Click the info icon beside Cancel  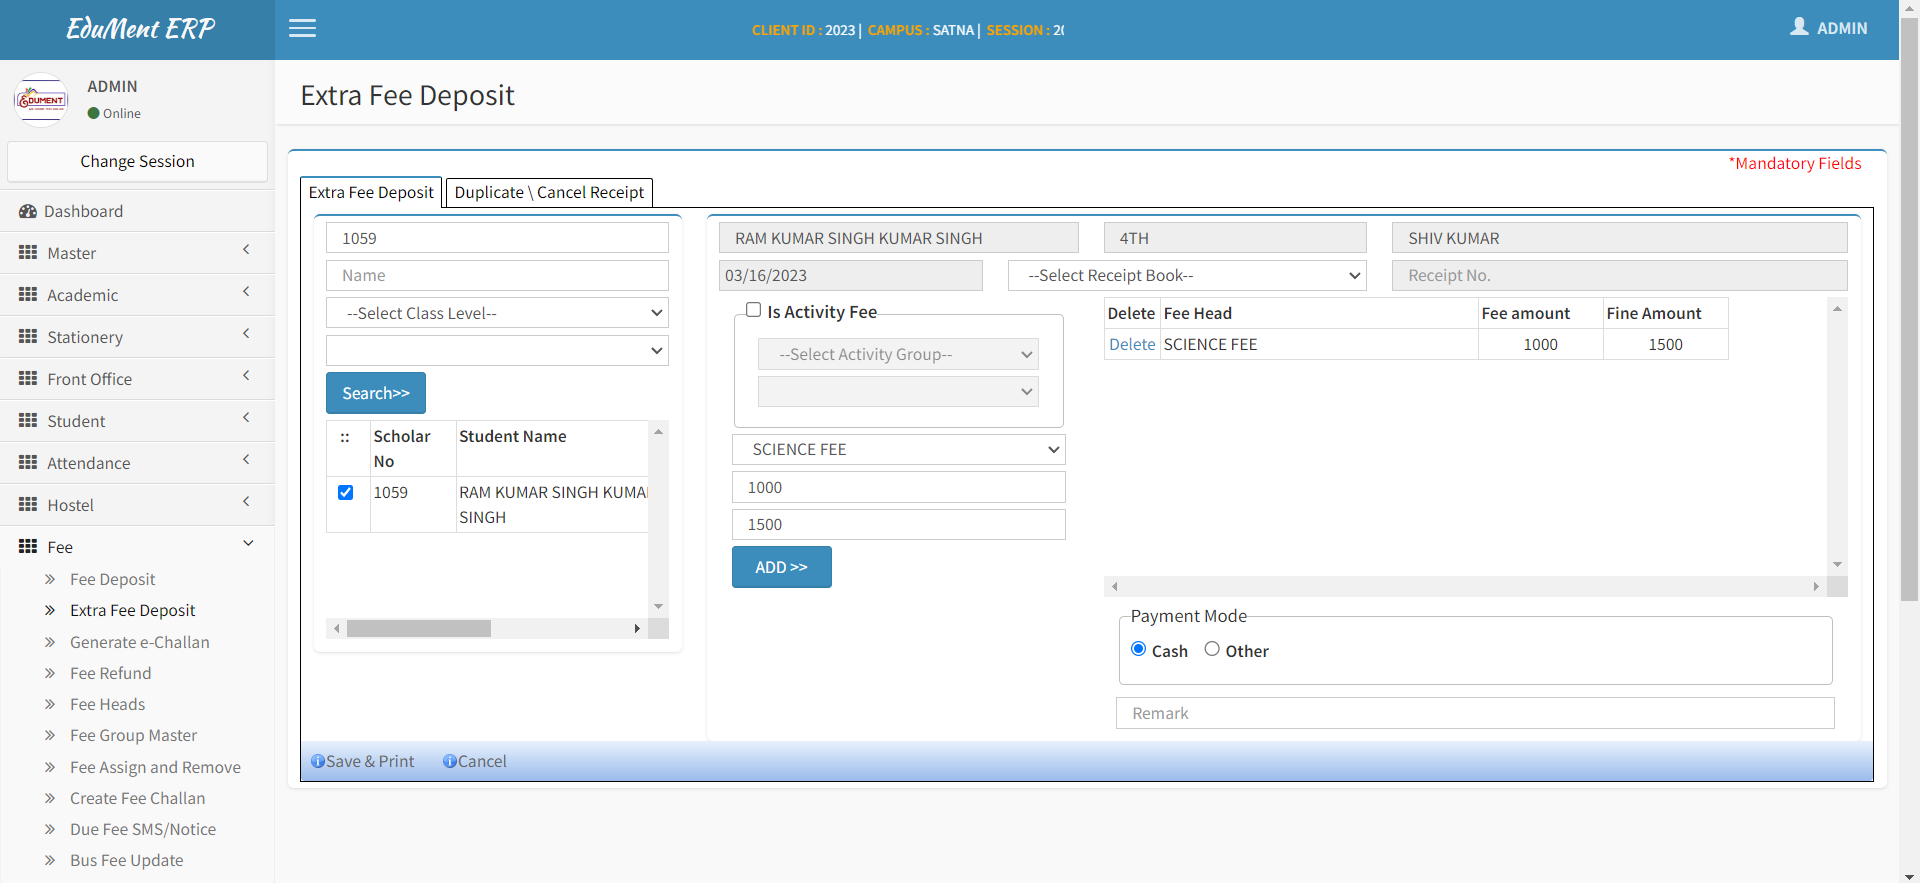(450, 762)
